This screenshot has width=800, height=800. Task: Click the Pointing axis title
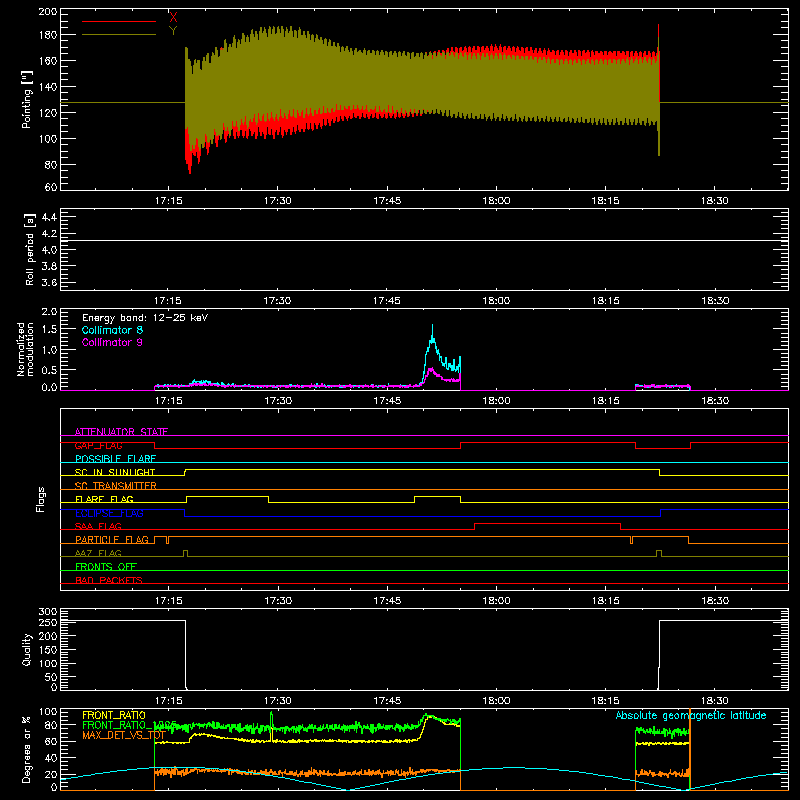(27, 100)
